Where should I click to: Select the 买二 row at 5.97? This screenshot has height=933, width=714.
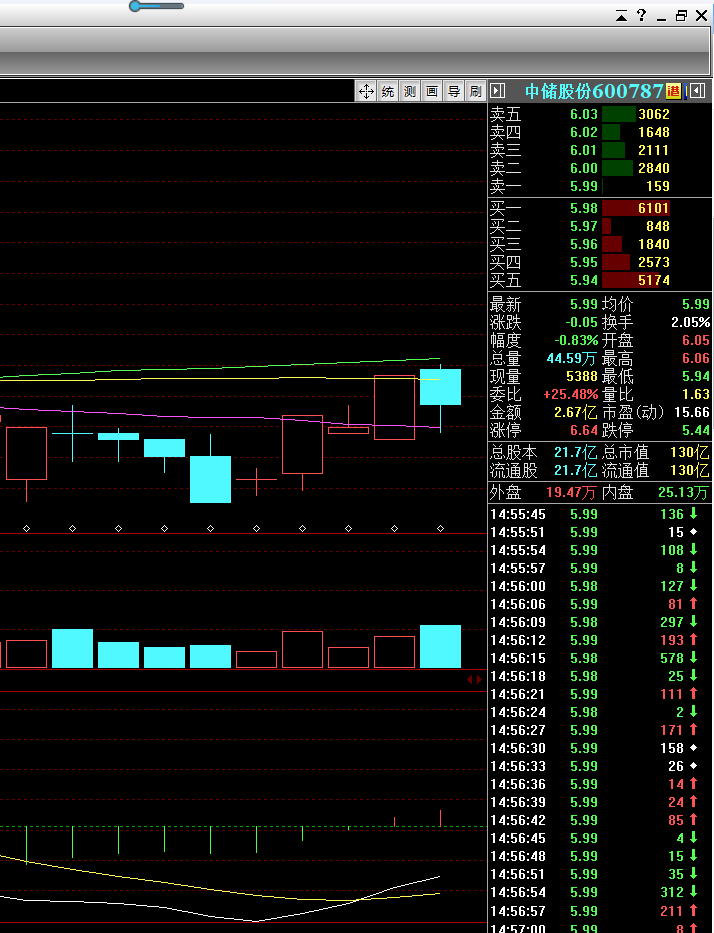click(x=600, y=226)
